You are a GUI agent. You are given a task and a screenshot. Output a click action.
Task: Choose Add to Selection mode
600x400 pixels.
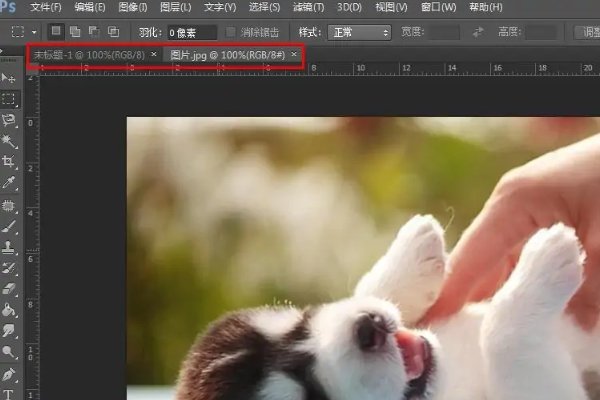point(75,32)
